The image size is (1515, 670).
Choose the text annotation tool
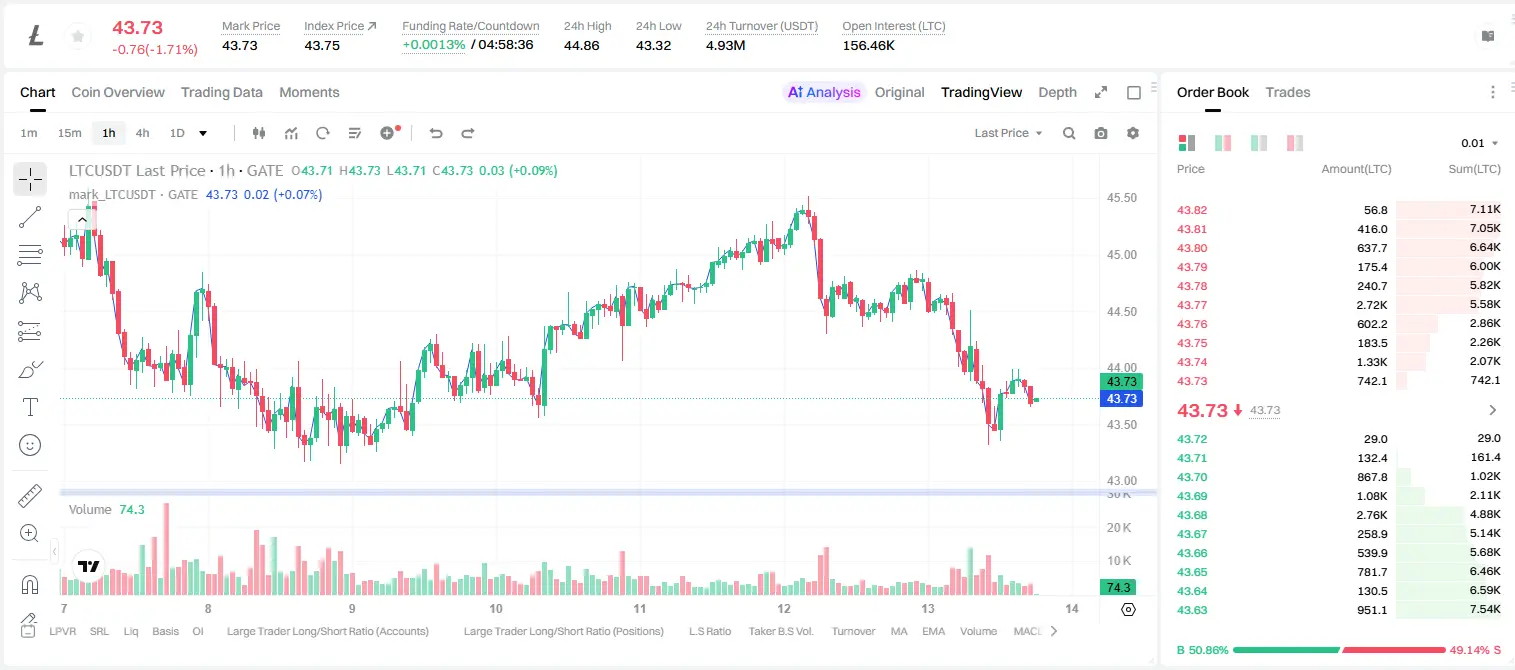click(x=30, y=407)
